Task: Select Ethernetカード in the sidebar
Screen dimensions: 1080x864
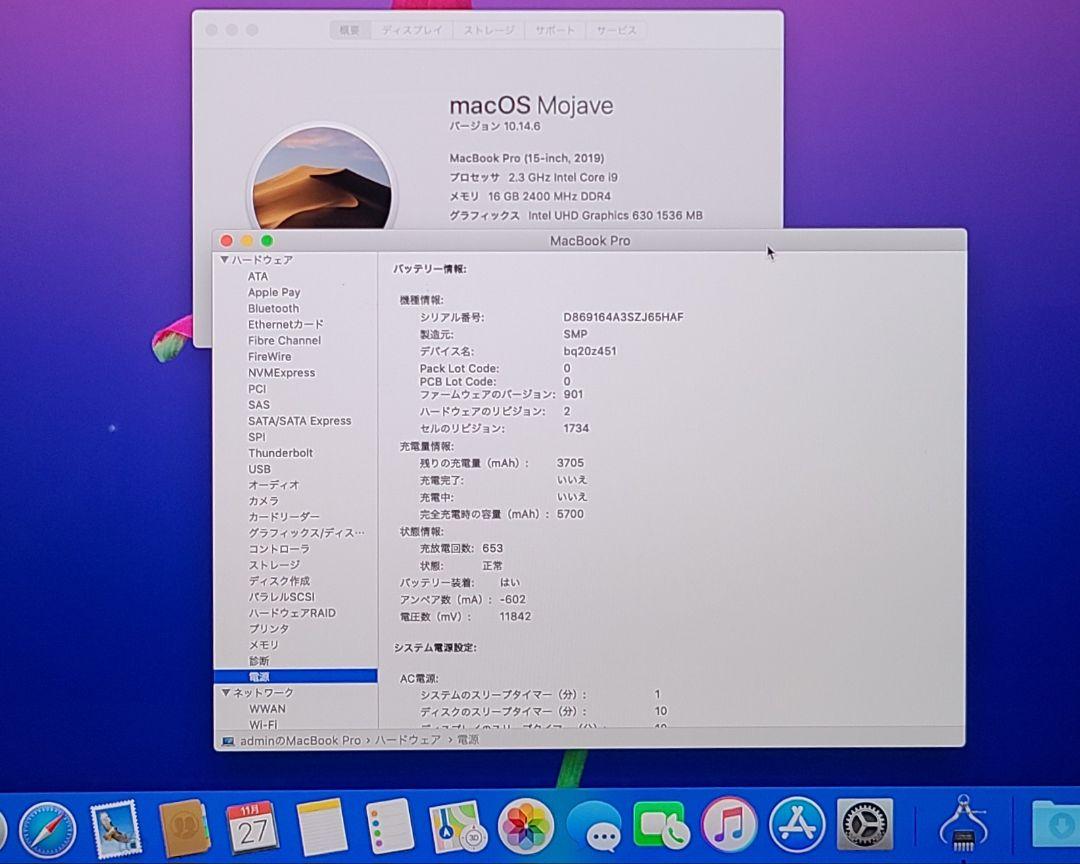Action: (x=285, y=325)
